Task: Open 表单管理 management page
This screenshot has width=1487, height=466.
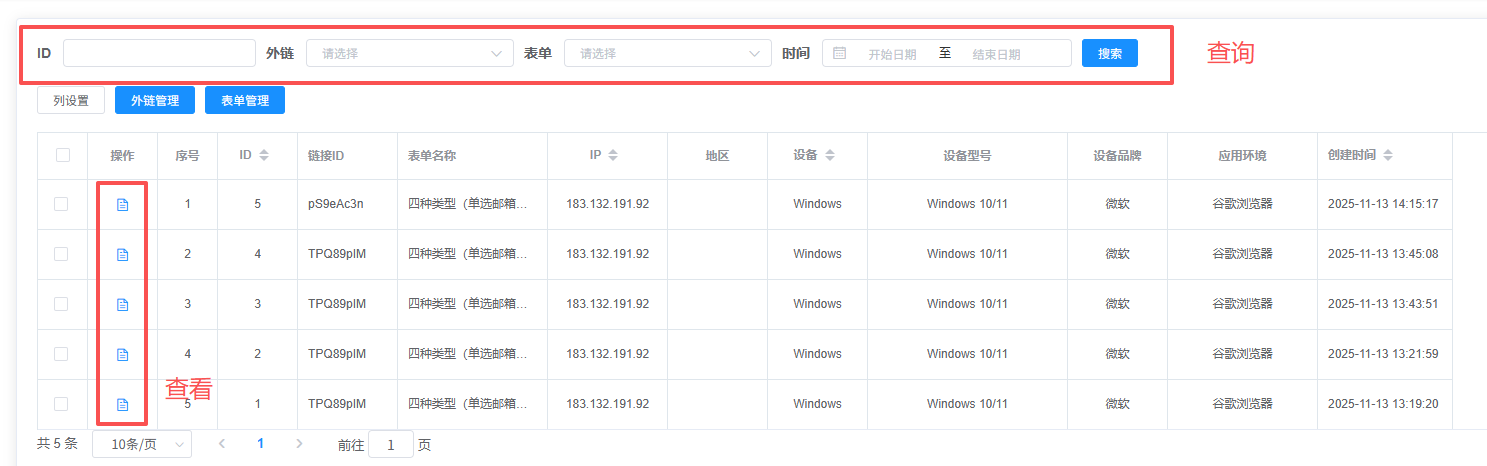Action: coord(245,100)
